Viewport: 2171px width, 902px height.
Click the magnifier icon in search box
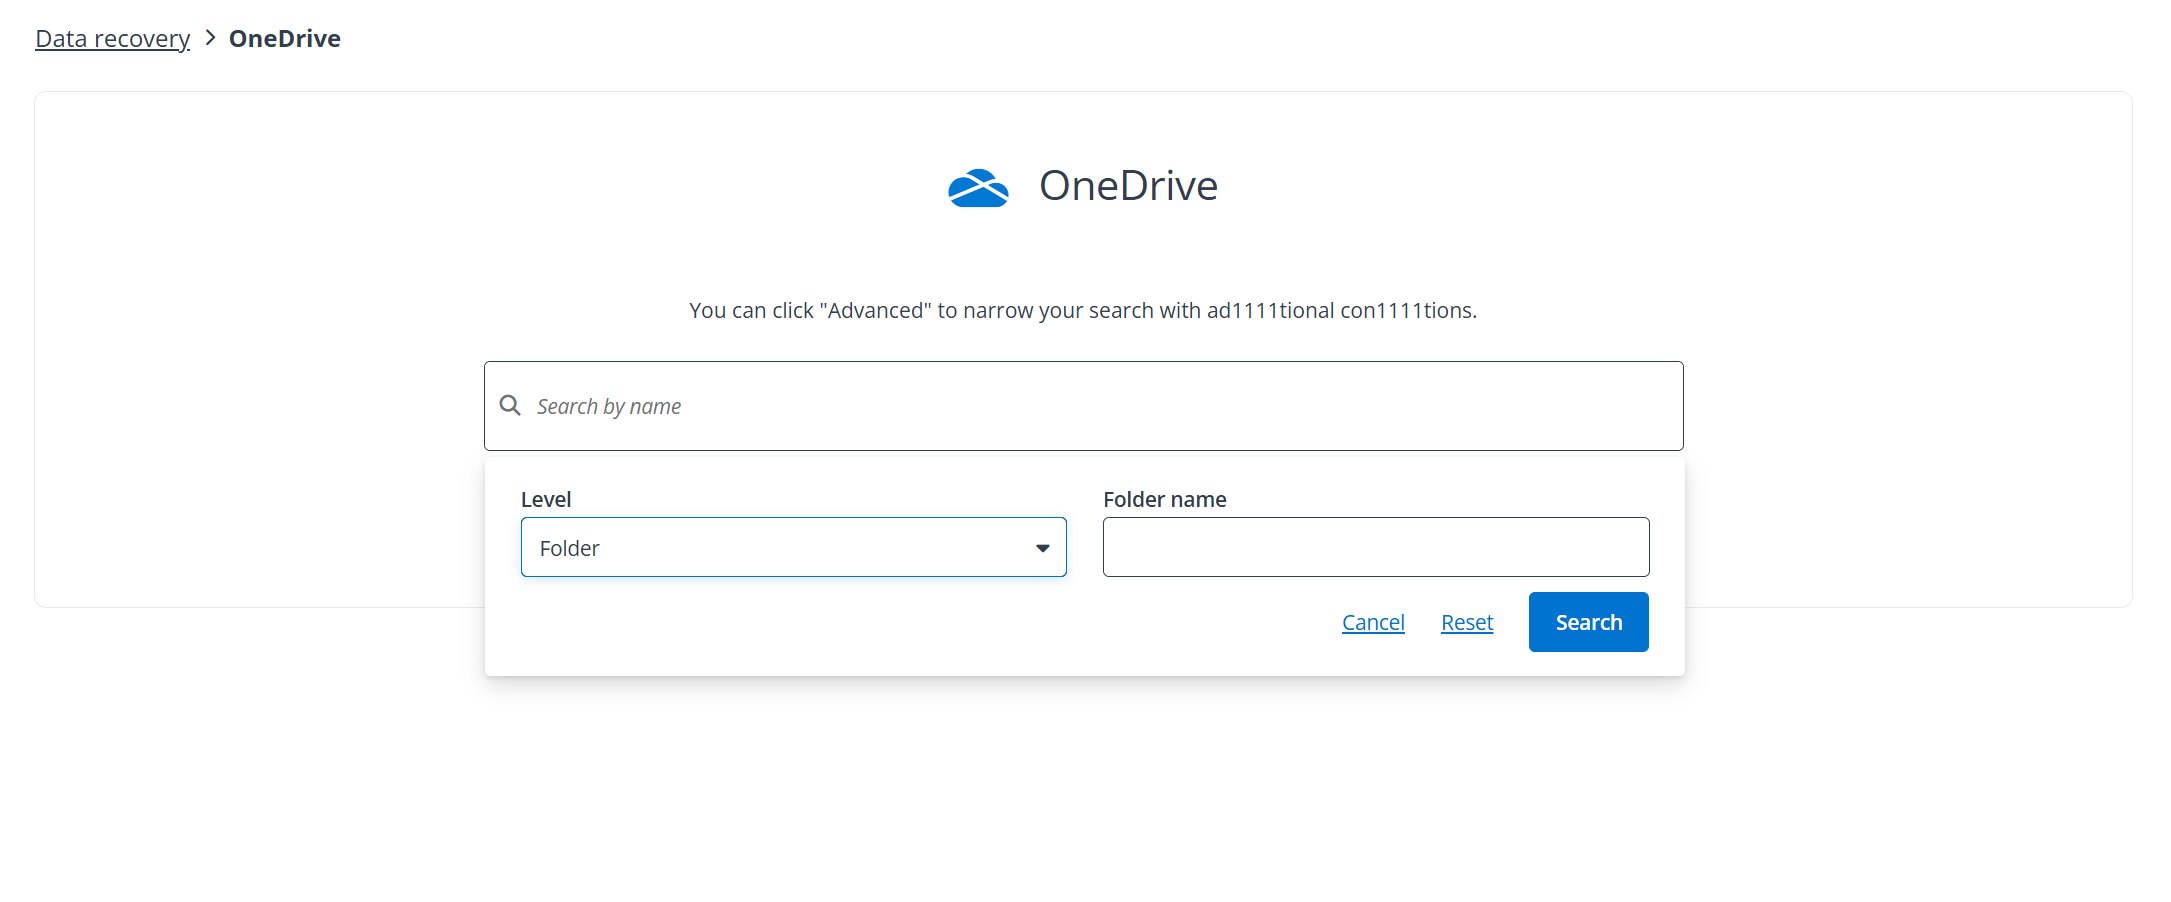510,405
